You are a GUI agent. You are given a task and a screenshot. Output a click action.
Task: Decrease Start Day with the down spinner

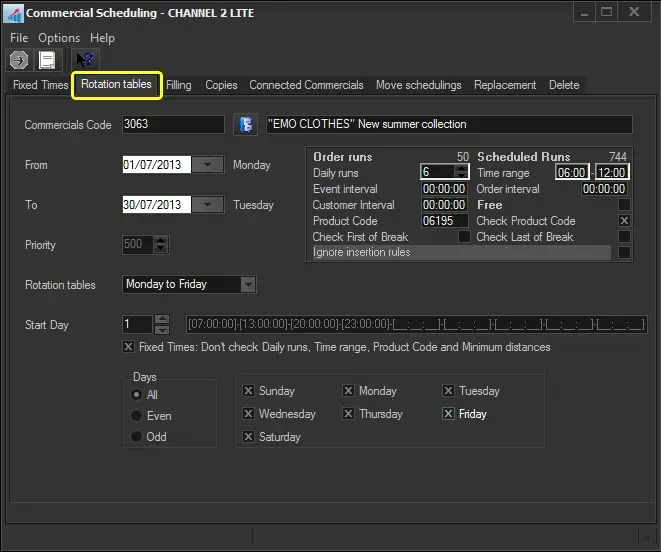(162, 329)
